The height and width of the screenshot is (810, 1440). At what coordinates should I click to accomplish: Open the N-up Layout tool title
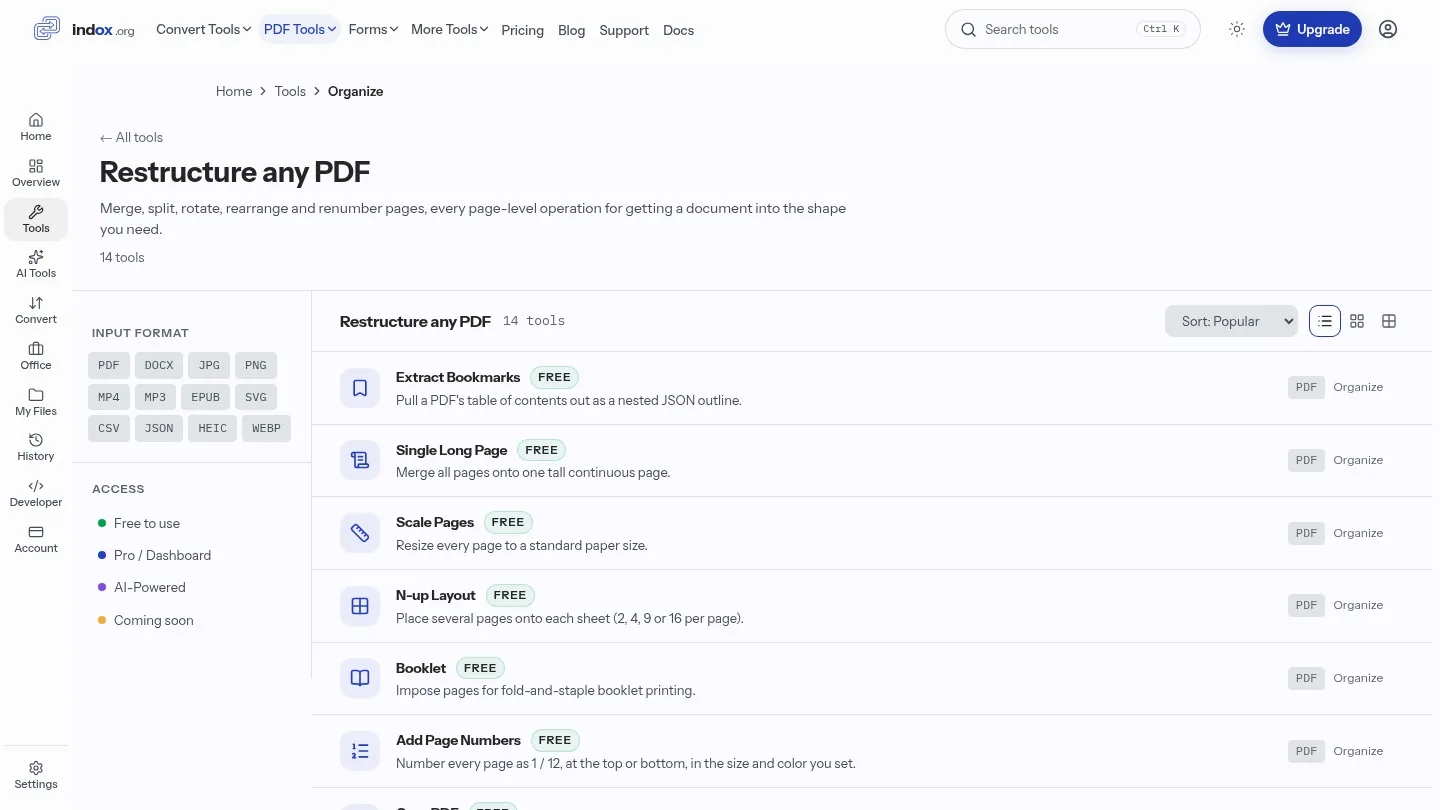tap(436, 595)
